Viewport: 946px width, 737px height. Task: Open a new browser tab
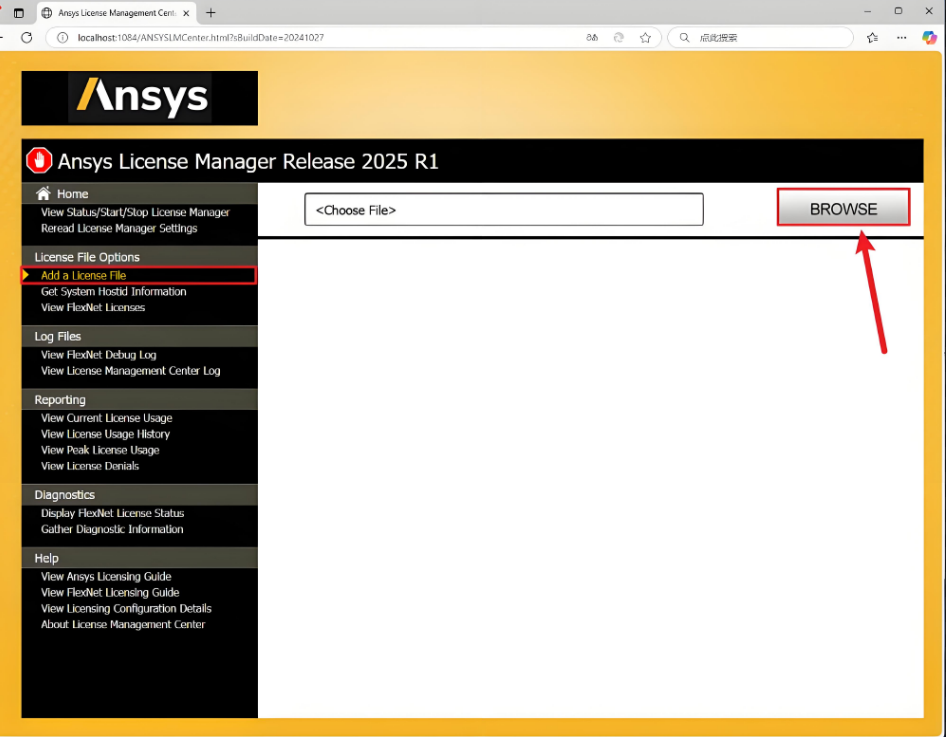click(211, 13)
